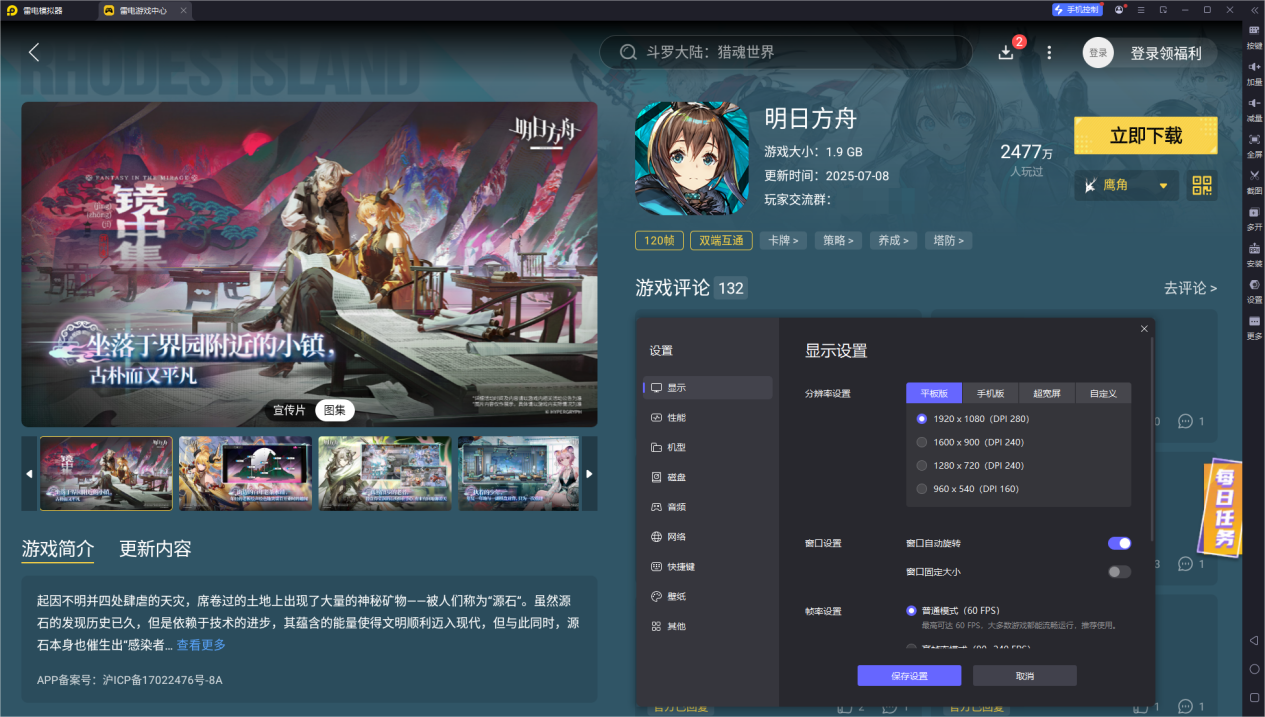
Task: Click the circular 登录 avatar button
Action: pos(1098,53)
